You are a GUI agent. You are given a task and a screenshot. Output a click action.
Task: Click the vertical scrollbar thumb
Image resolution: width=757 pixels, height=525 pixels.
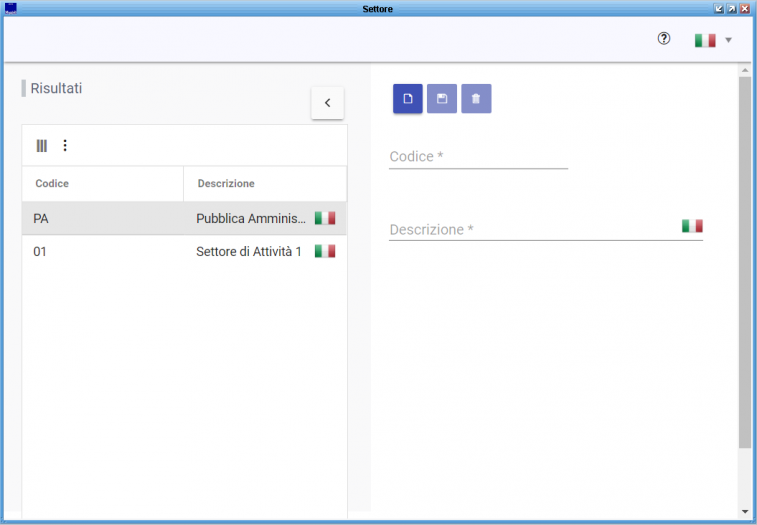click(x=744, y=260)
